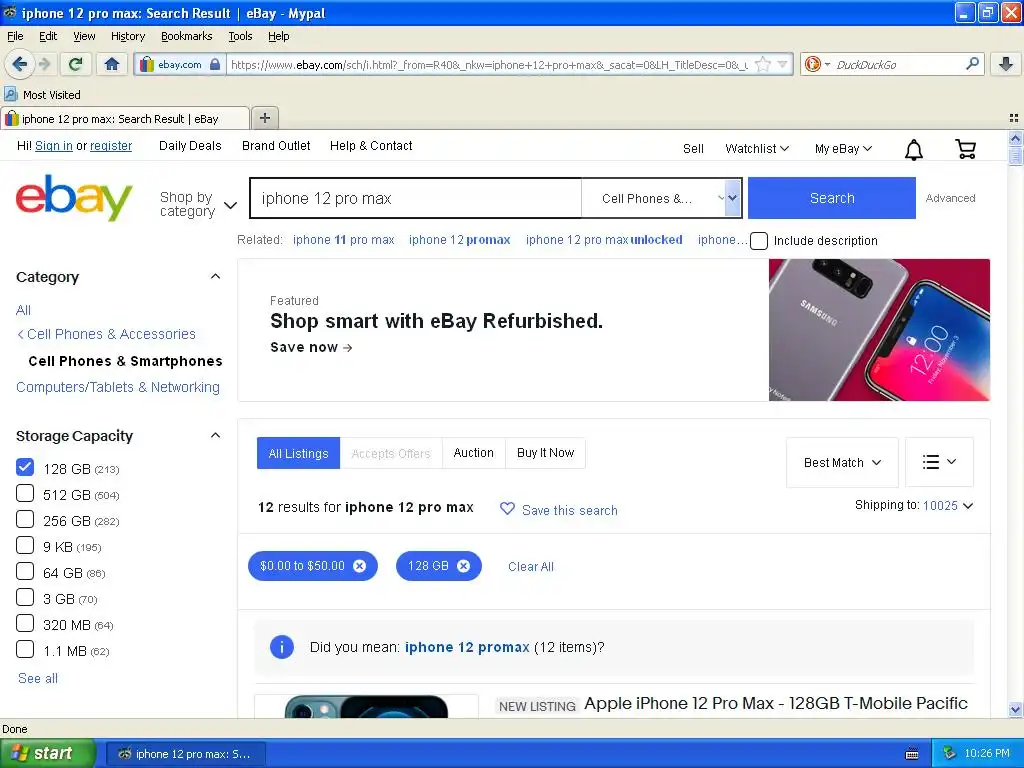Open the History menu
This screenshot has width=1024, height=768.
[x=128, y=36]
